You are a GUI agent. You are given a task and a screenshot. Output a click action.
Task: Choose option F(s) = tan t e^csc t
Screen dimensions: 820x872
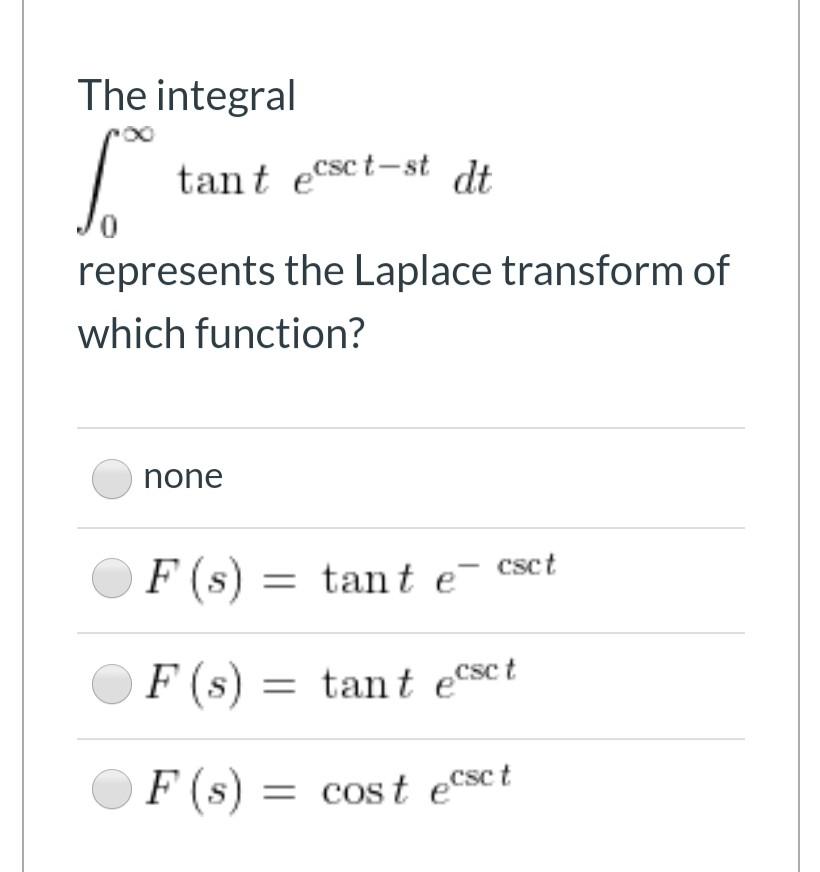click(111, 685)
